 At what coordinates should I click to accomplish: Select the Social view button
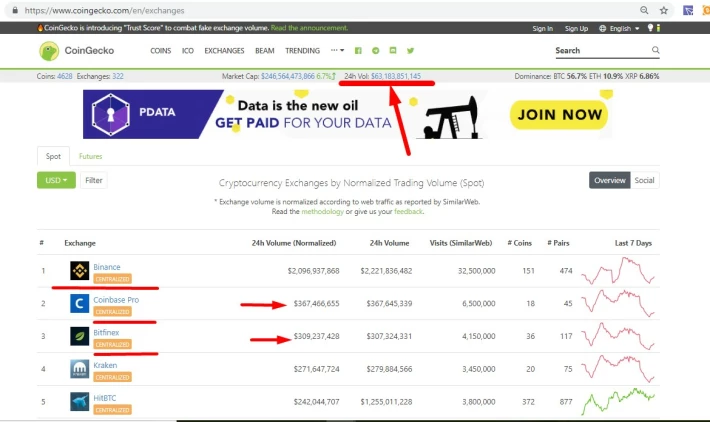coord(644,180)
